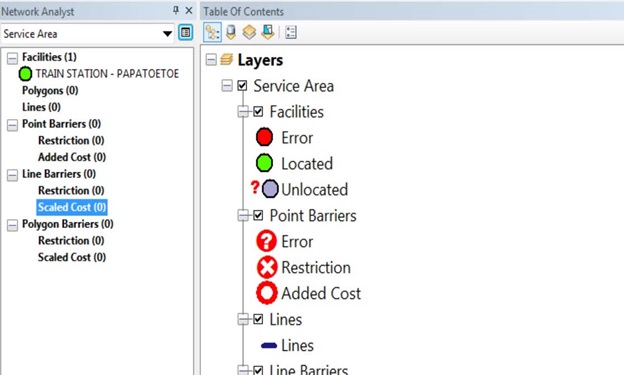Click Point Barriers Error question-mark symbol
The image size is (624, 375).
coord(266,241)
